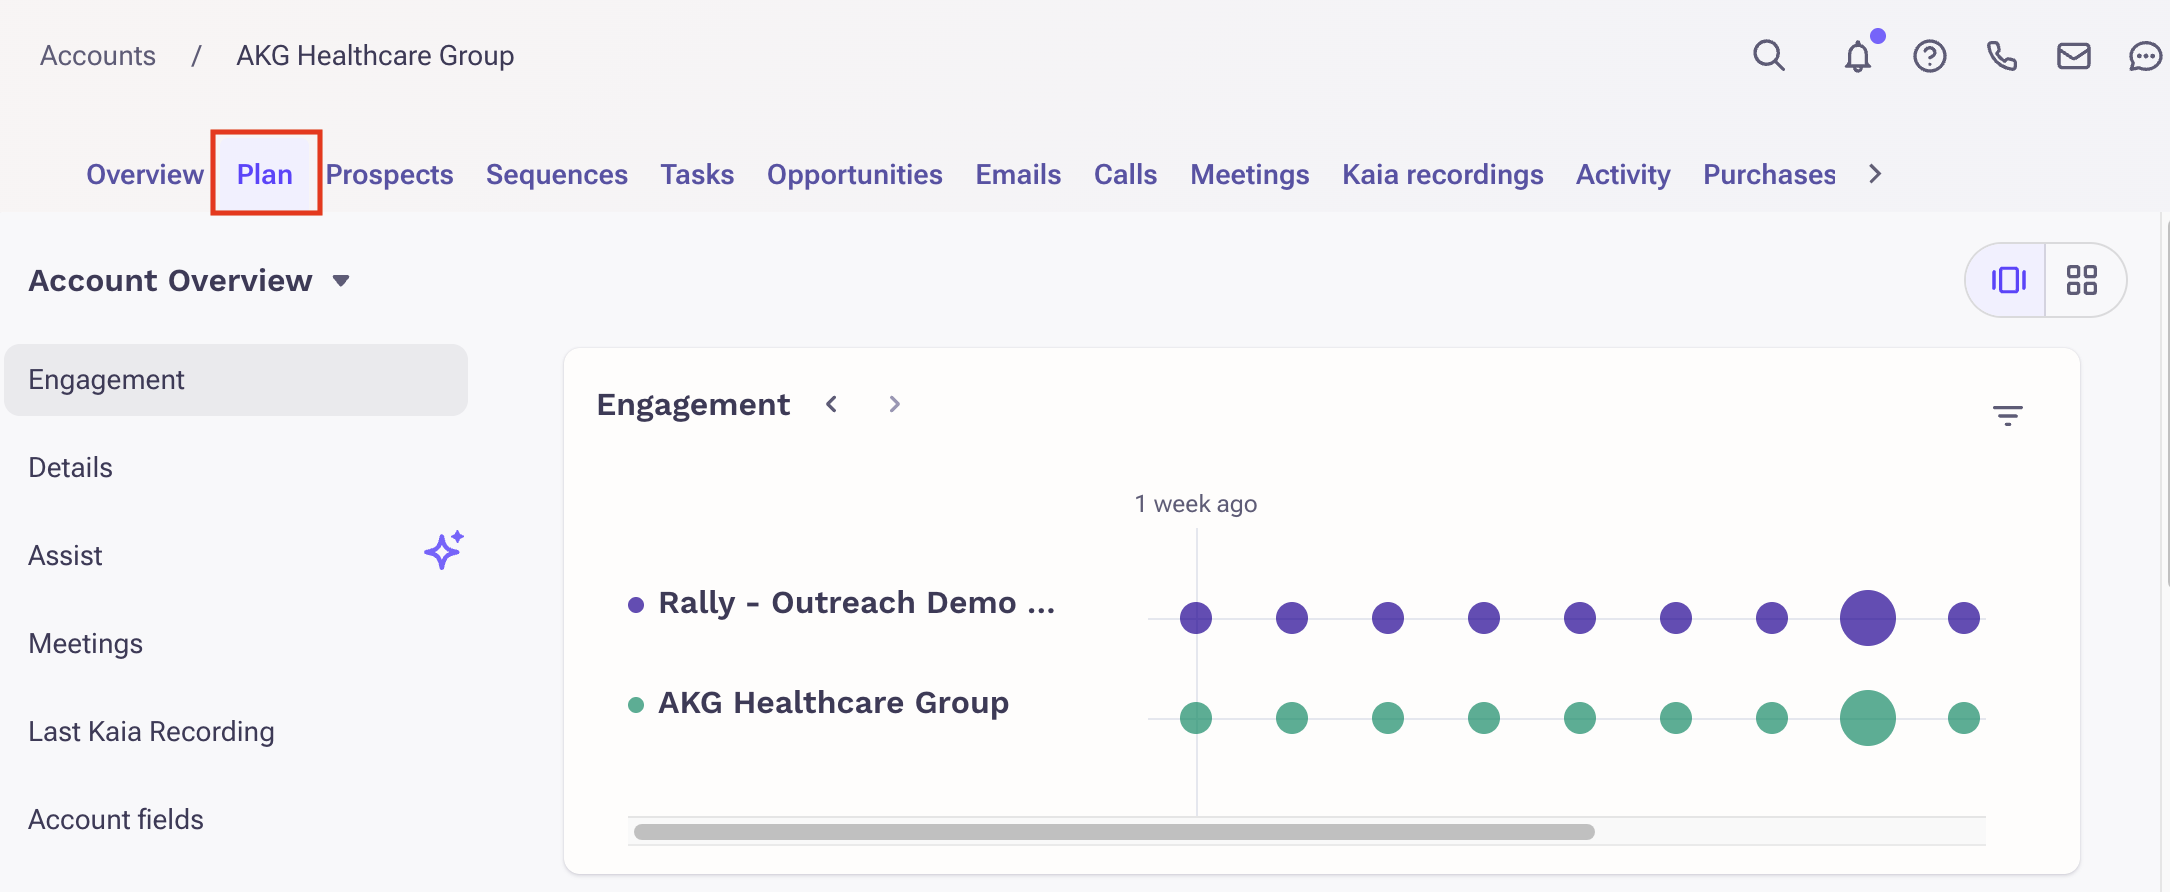Open the chat bubble icon
Image resolution: width=2170 pixels, height=892 pixels.
coord(2146,56)
